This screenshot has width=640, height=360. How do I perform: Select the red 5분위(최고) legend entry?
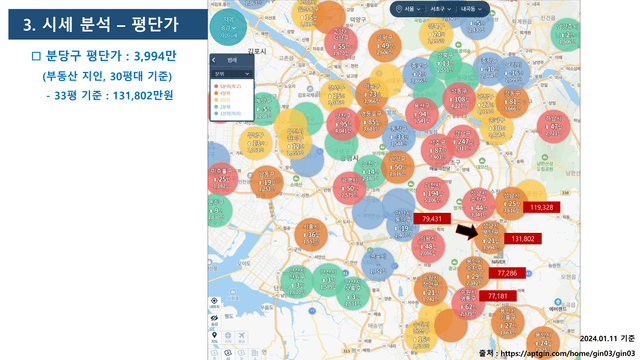coord(228,86)
